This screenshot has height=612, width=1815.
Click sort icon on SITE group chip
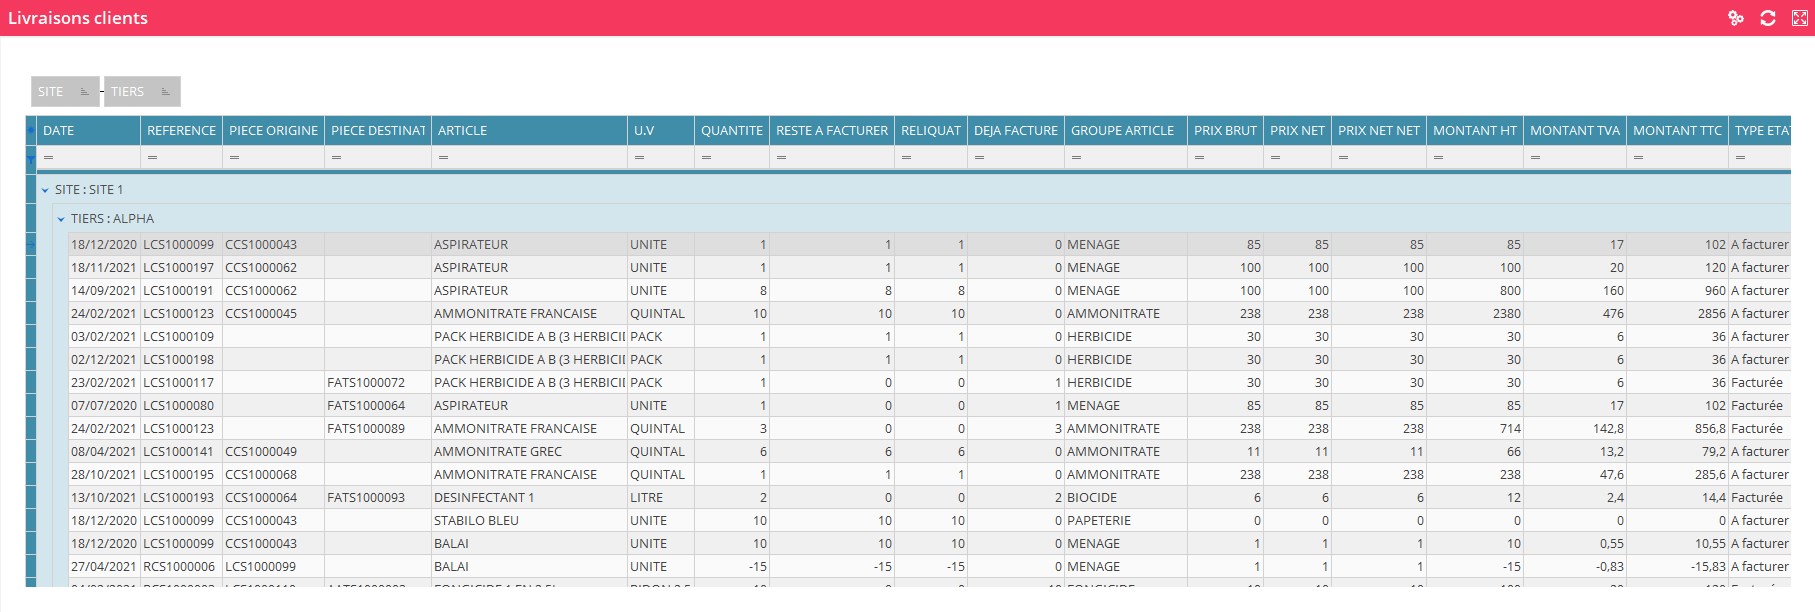(x=84, y=92)
